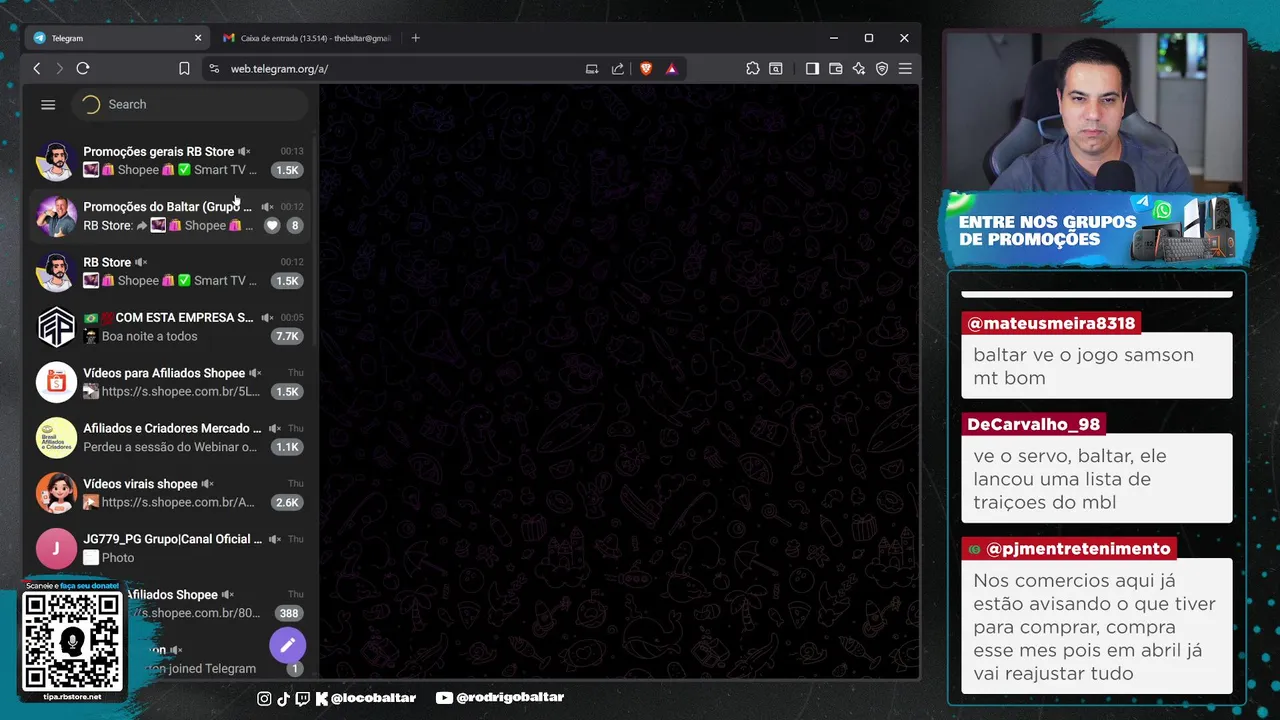Click Afiliados e Criadores yellow avatar

point(56,438)
